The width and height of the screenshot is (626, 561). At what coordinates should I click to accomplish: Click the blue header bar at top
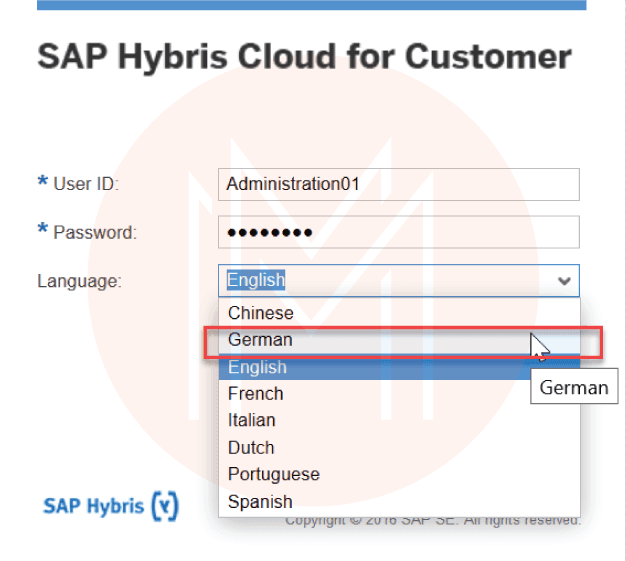point(311,5)
